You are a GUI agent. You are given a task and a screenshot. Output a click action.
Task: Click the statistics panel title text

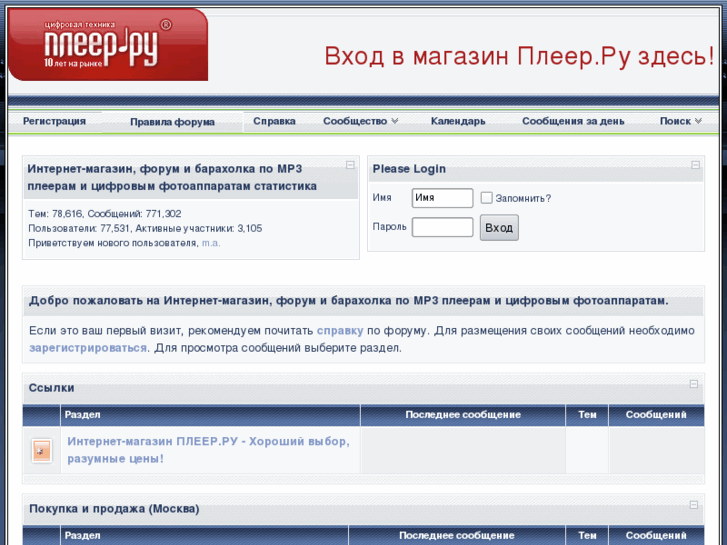(x=172, y=177)
